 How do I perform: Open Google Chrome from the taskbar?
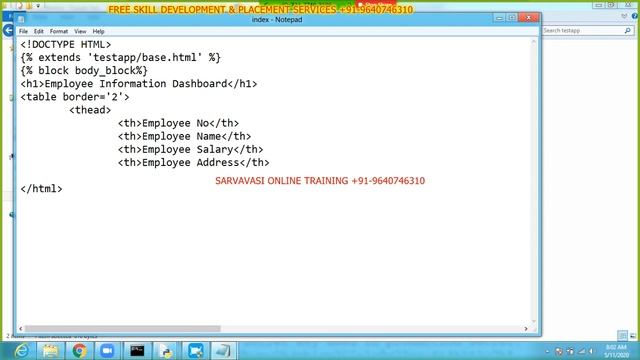tap(79, 351)
